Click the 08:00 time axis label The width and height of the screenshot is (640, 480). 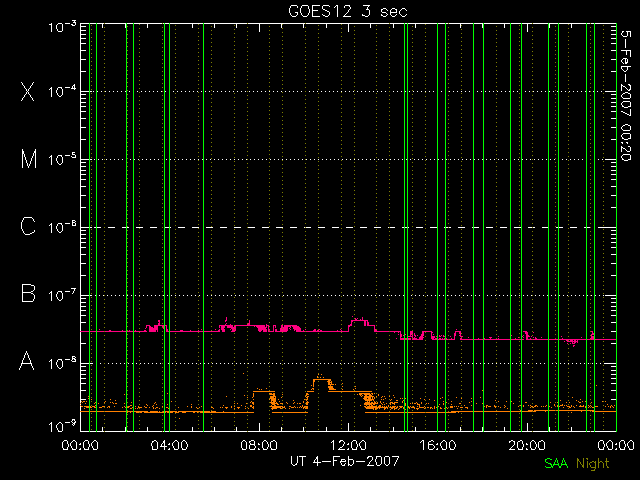tap(259, 445)
